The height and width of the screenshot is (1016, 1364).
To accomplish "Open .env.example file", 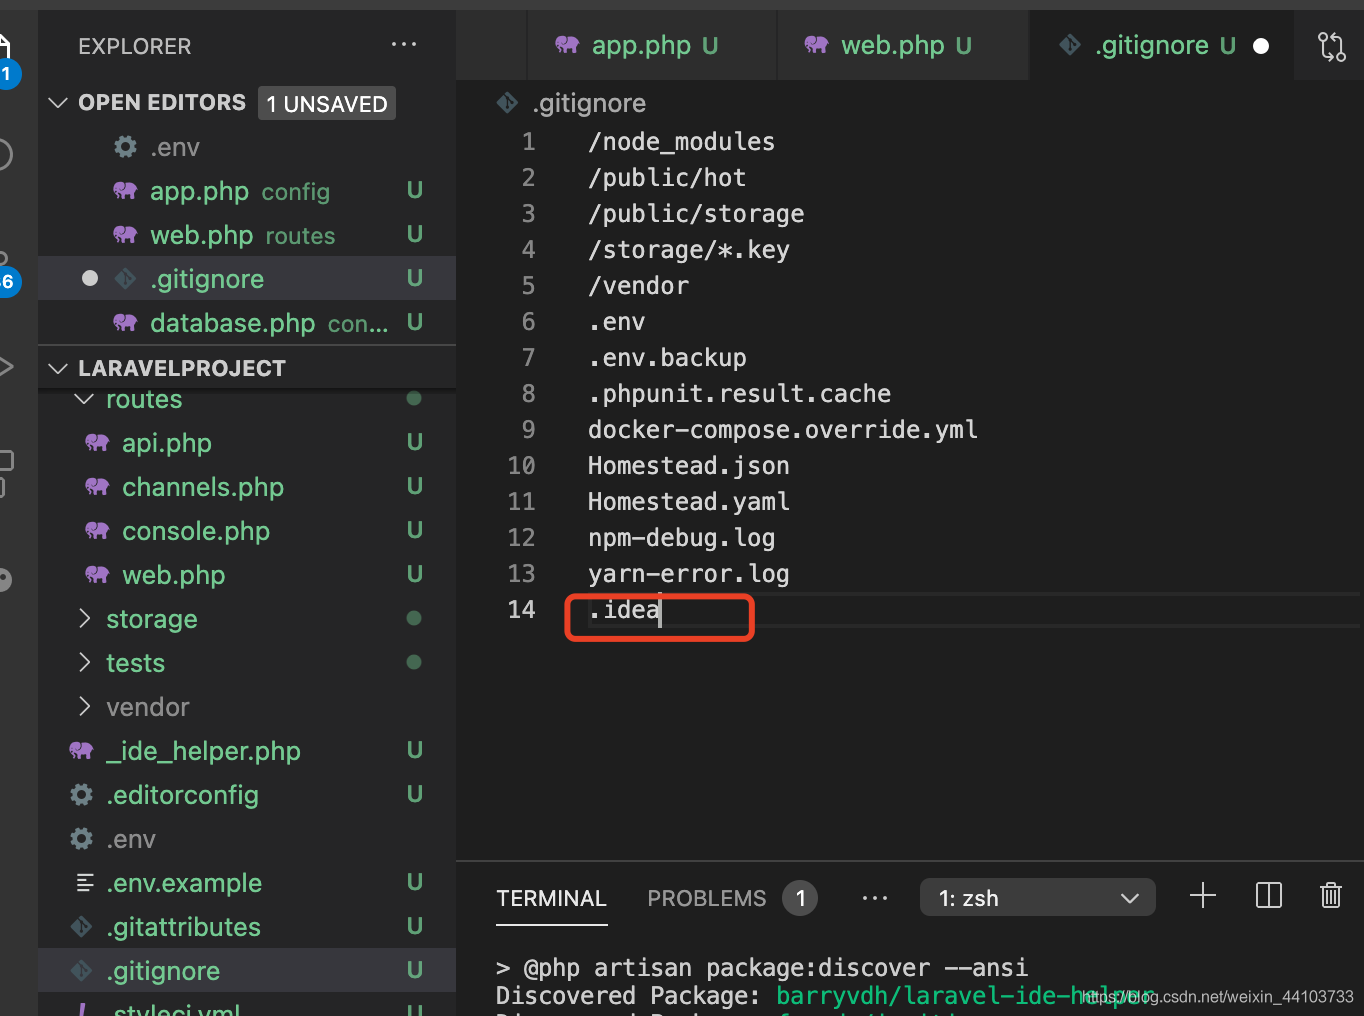I will click(x=247, y=883).
